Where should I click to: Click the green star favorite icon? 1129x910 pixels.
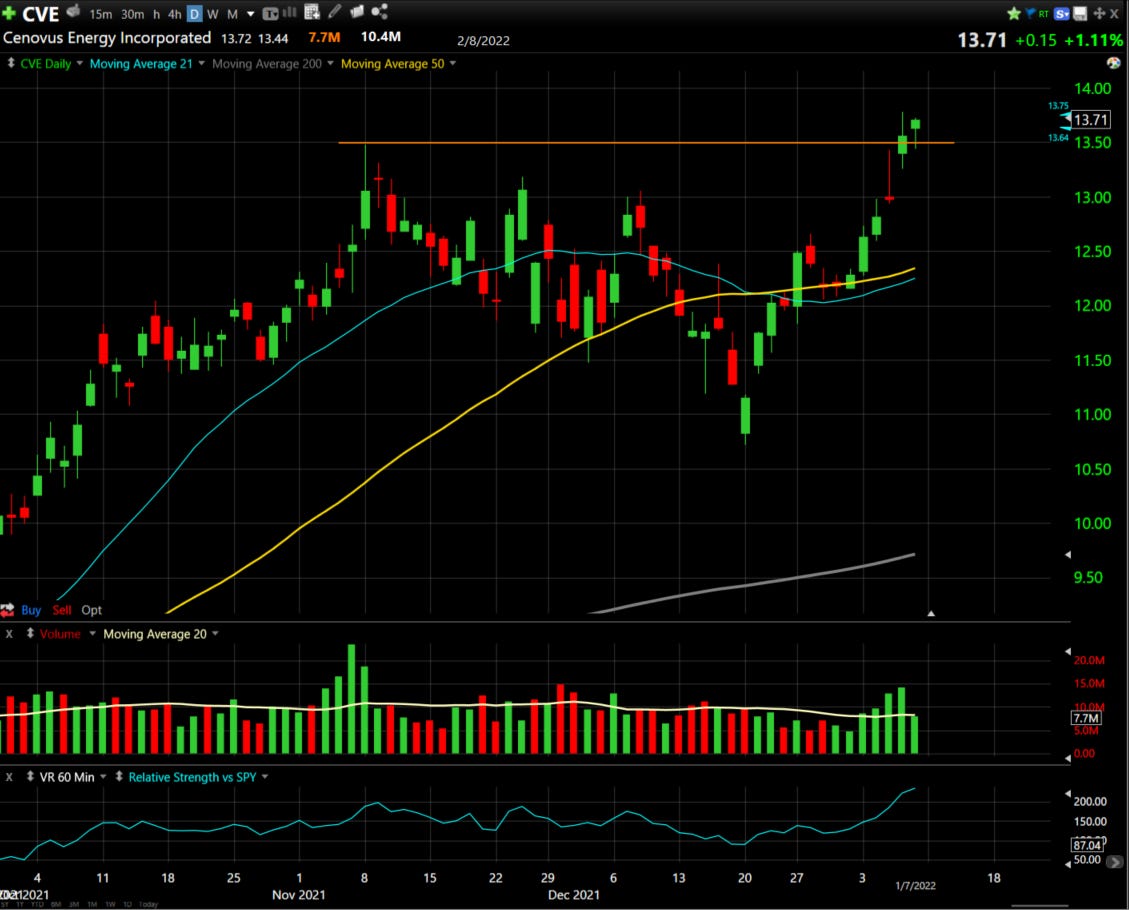(1014, 14)
